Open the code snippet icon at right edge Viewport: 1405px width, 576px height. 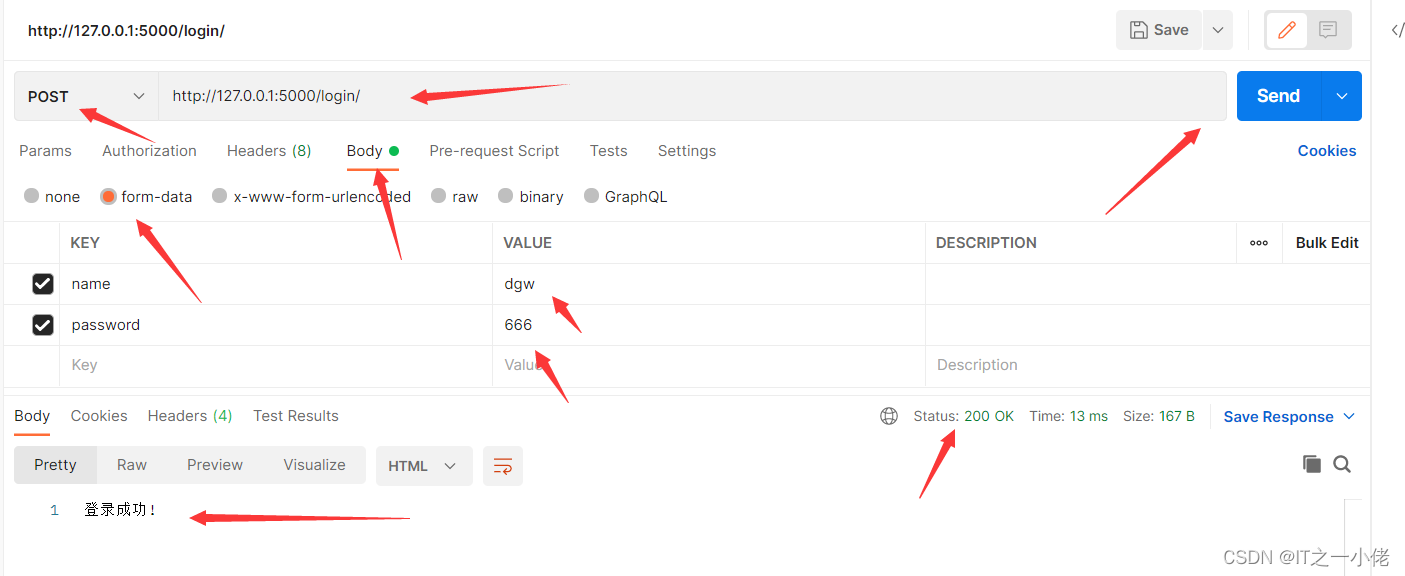click(x=1397, y=30)
